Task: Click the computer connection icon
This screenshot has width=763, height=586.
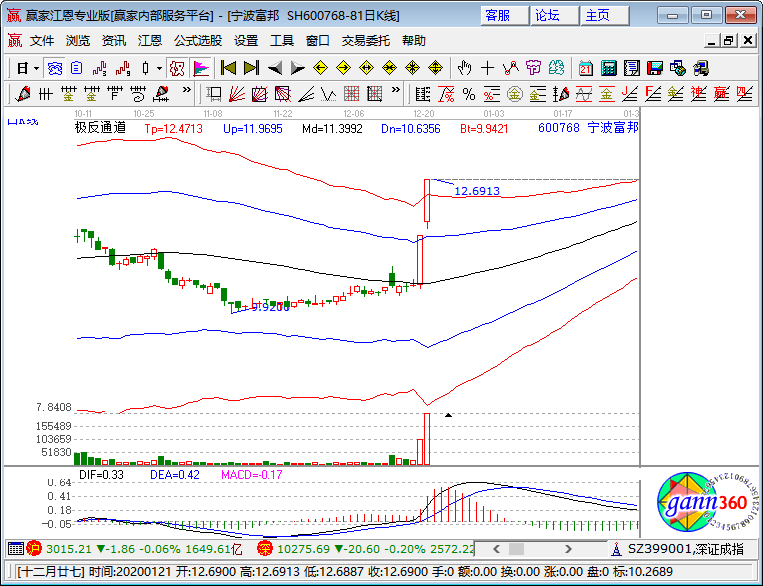Action: pyautogui.click(x=701, y=68)
